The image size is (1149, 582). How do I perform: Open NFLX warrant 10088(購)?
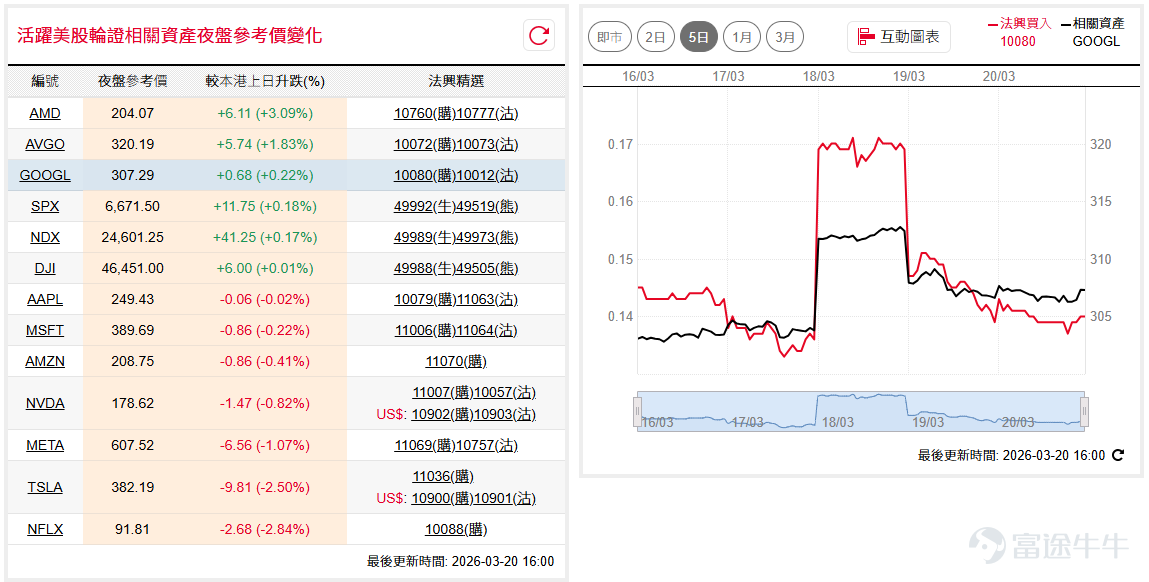456,529
